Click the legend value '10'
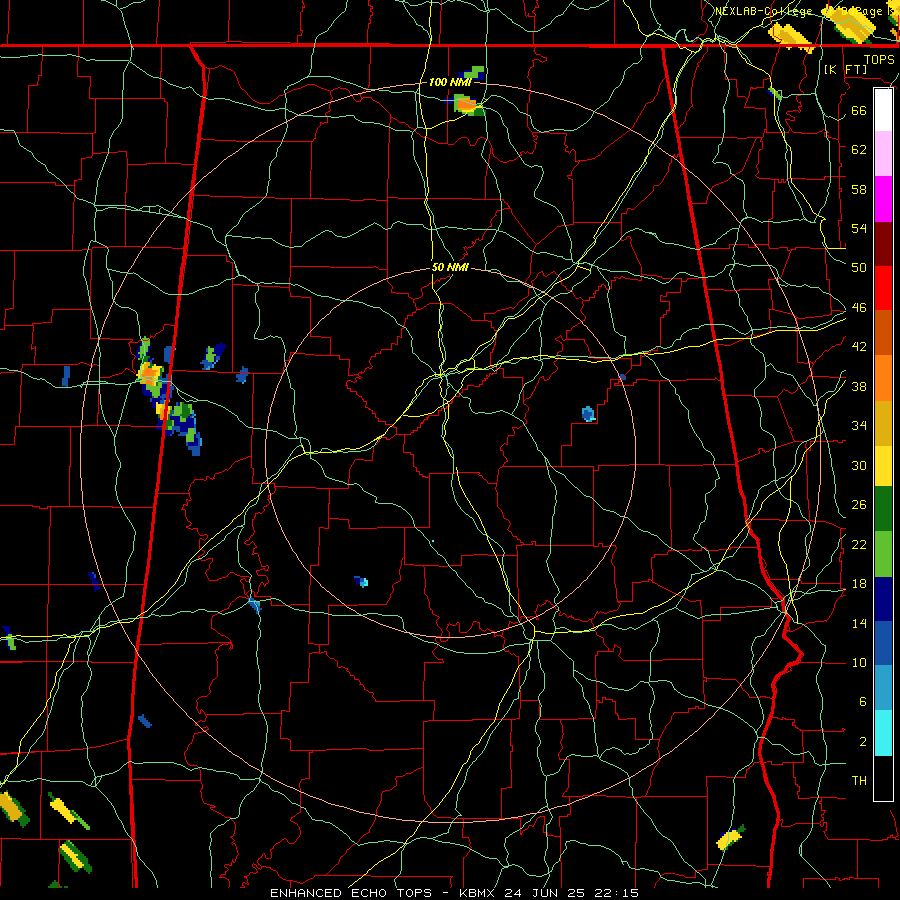This screenshot has height=900, width=900. click(x=859, y=662)
